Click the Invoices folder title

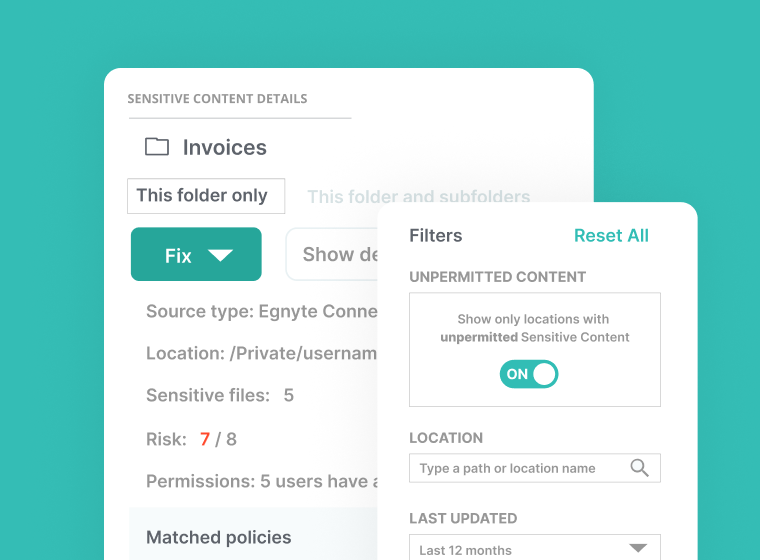(225, 147)
